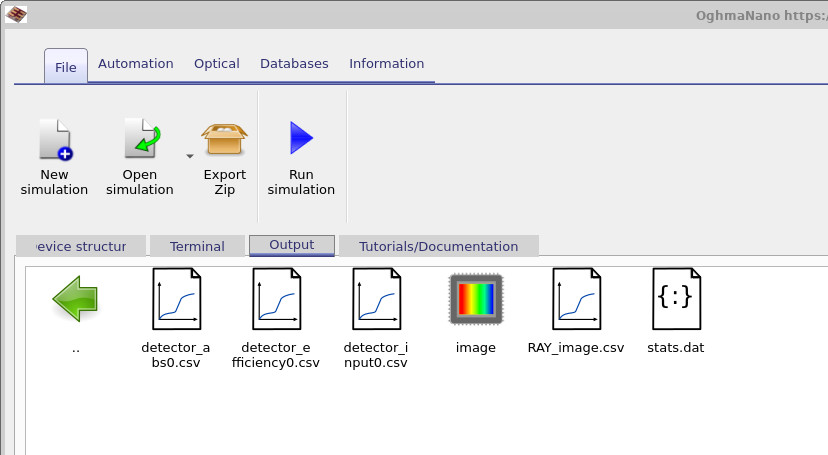Viewport: 828px width, 455px height.
Task: Select the Output tab
Action: pos(291,245)
